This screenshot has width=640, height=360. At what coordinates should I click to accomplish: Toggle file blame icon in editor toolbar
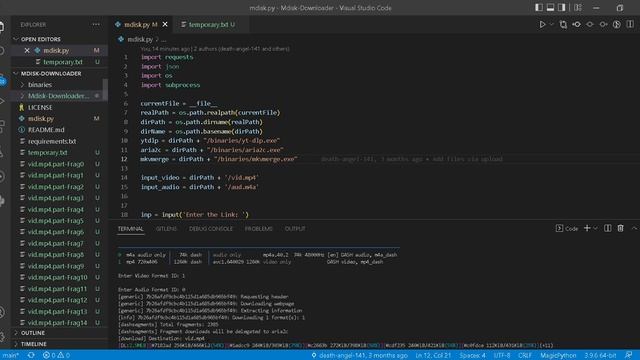click(617, 24)
